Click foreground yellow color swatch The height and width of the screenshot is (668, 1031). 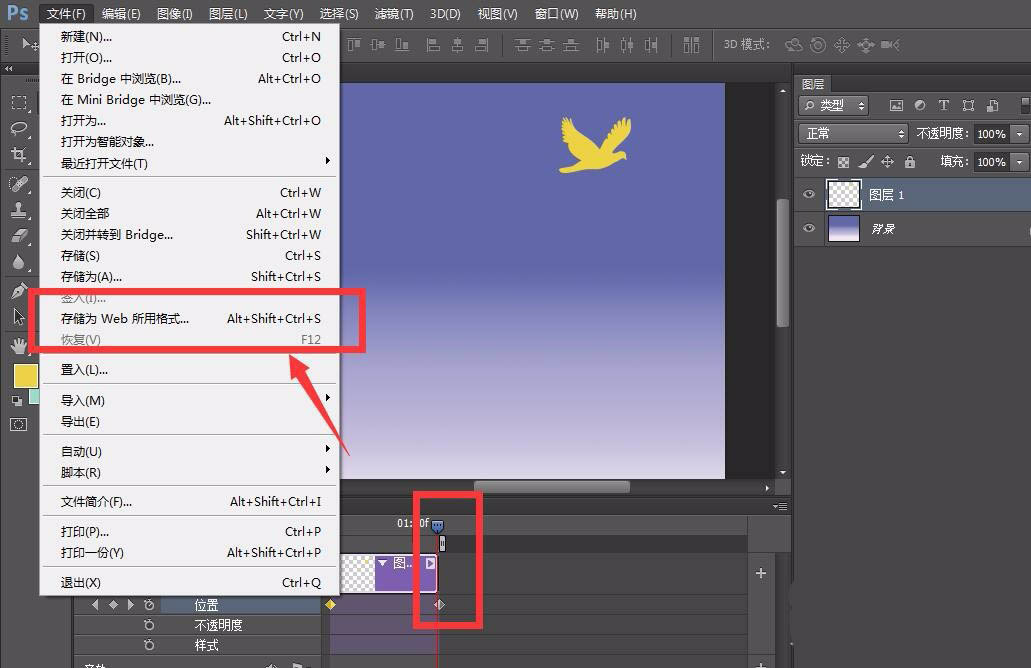click(26, 376)
